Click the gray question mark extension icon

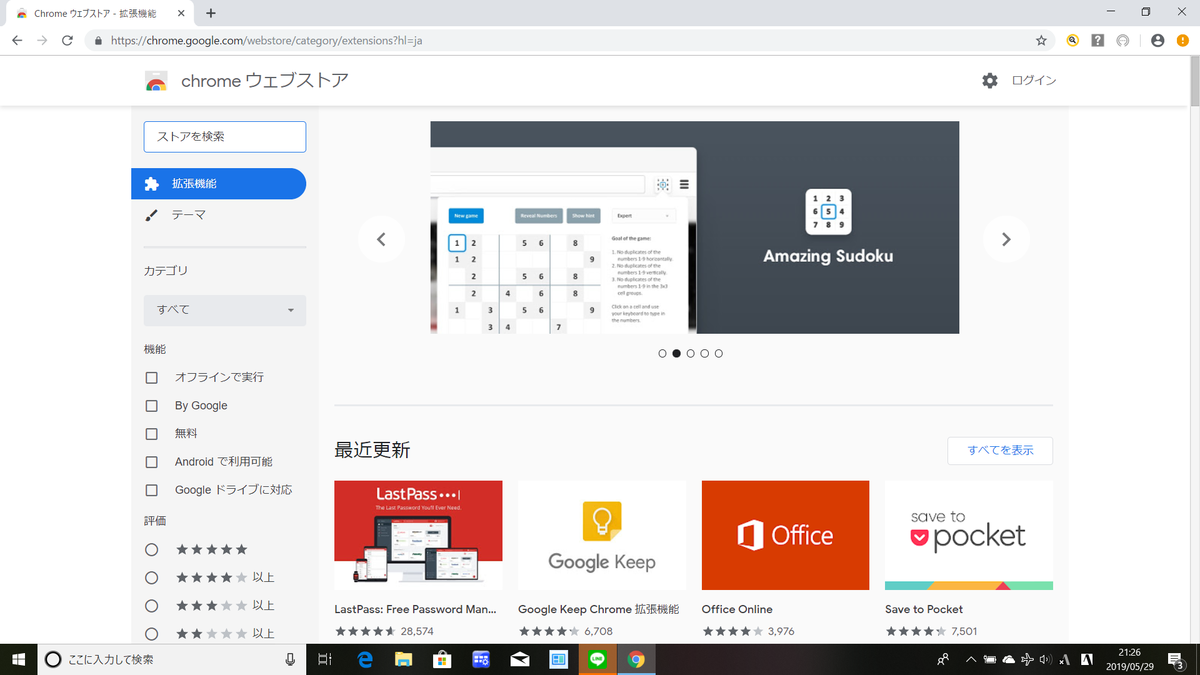pos(1098,41)
